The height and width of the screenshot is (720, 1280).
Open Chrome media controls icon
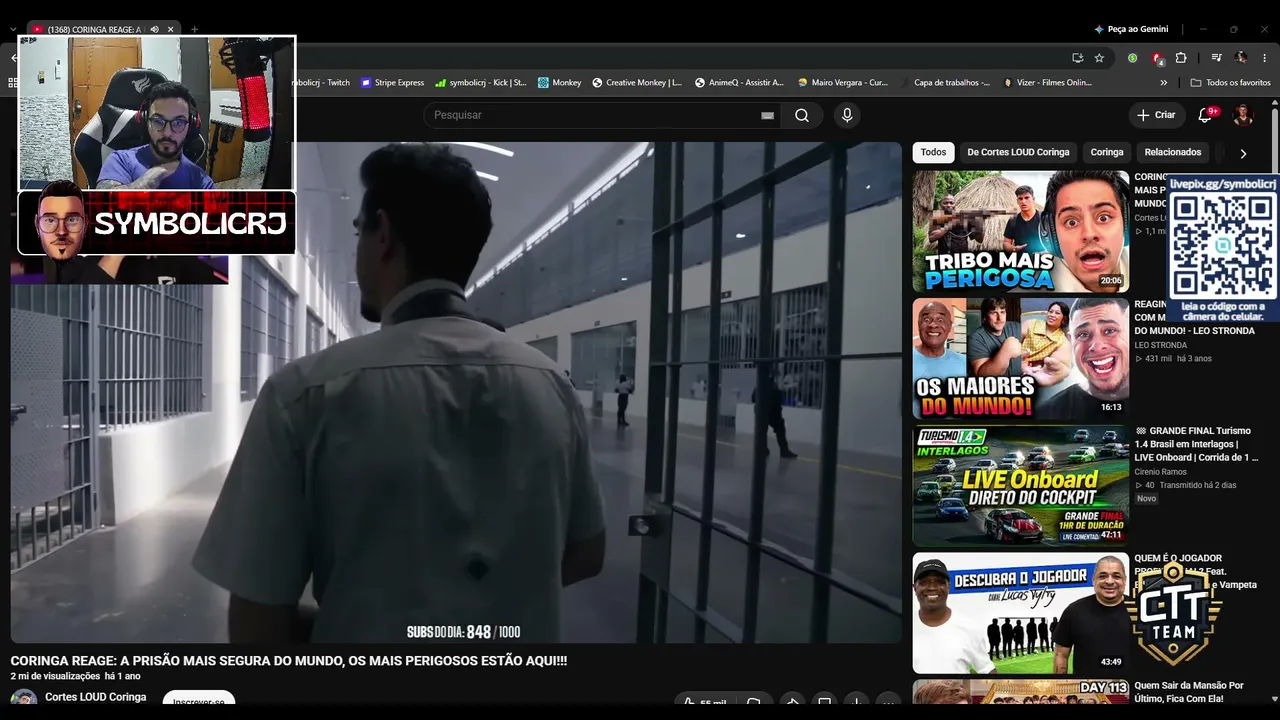coord(1216,58)
